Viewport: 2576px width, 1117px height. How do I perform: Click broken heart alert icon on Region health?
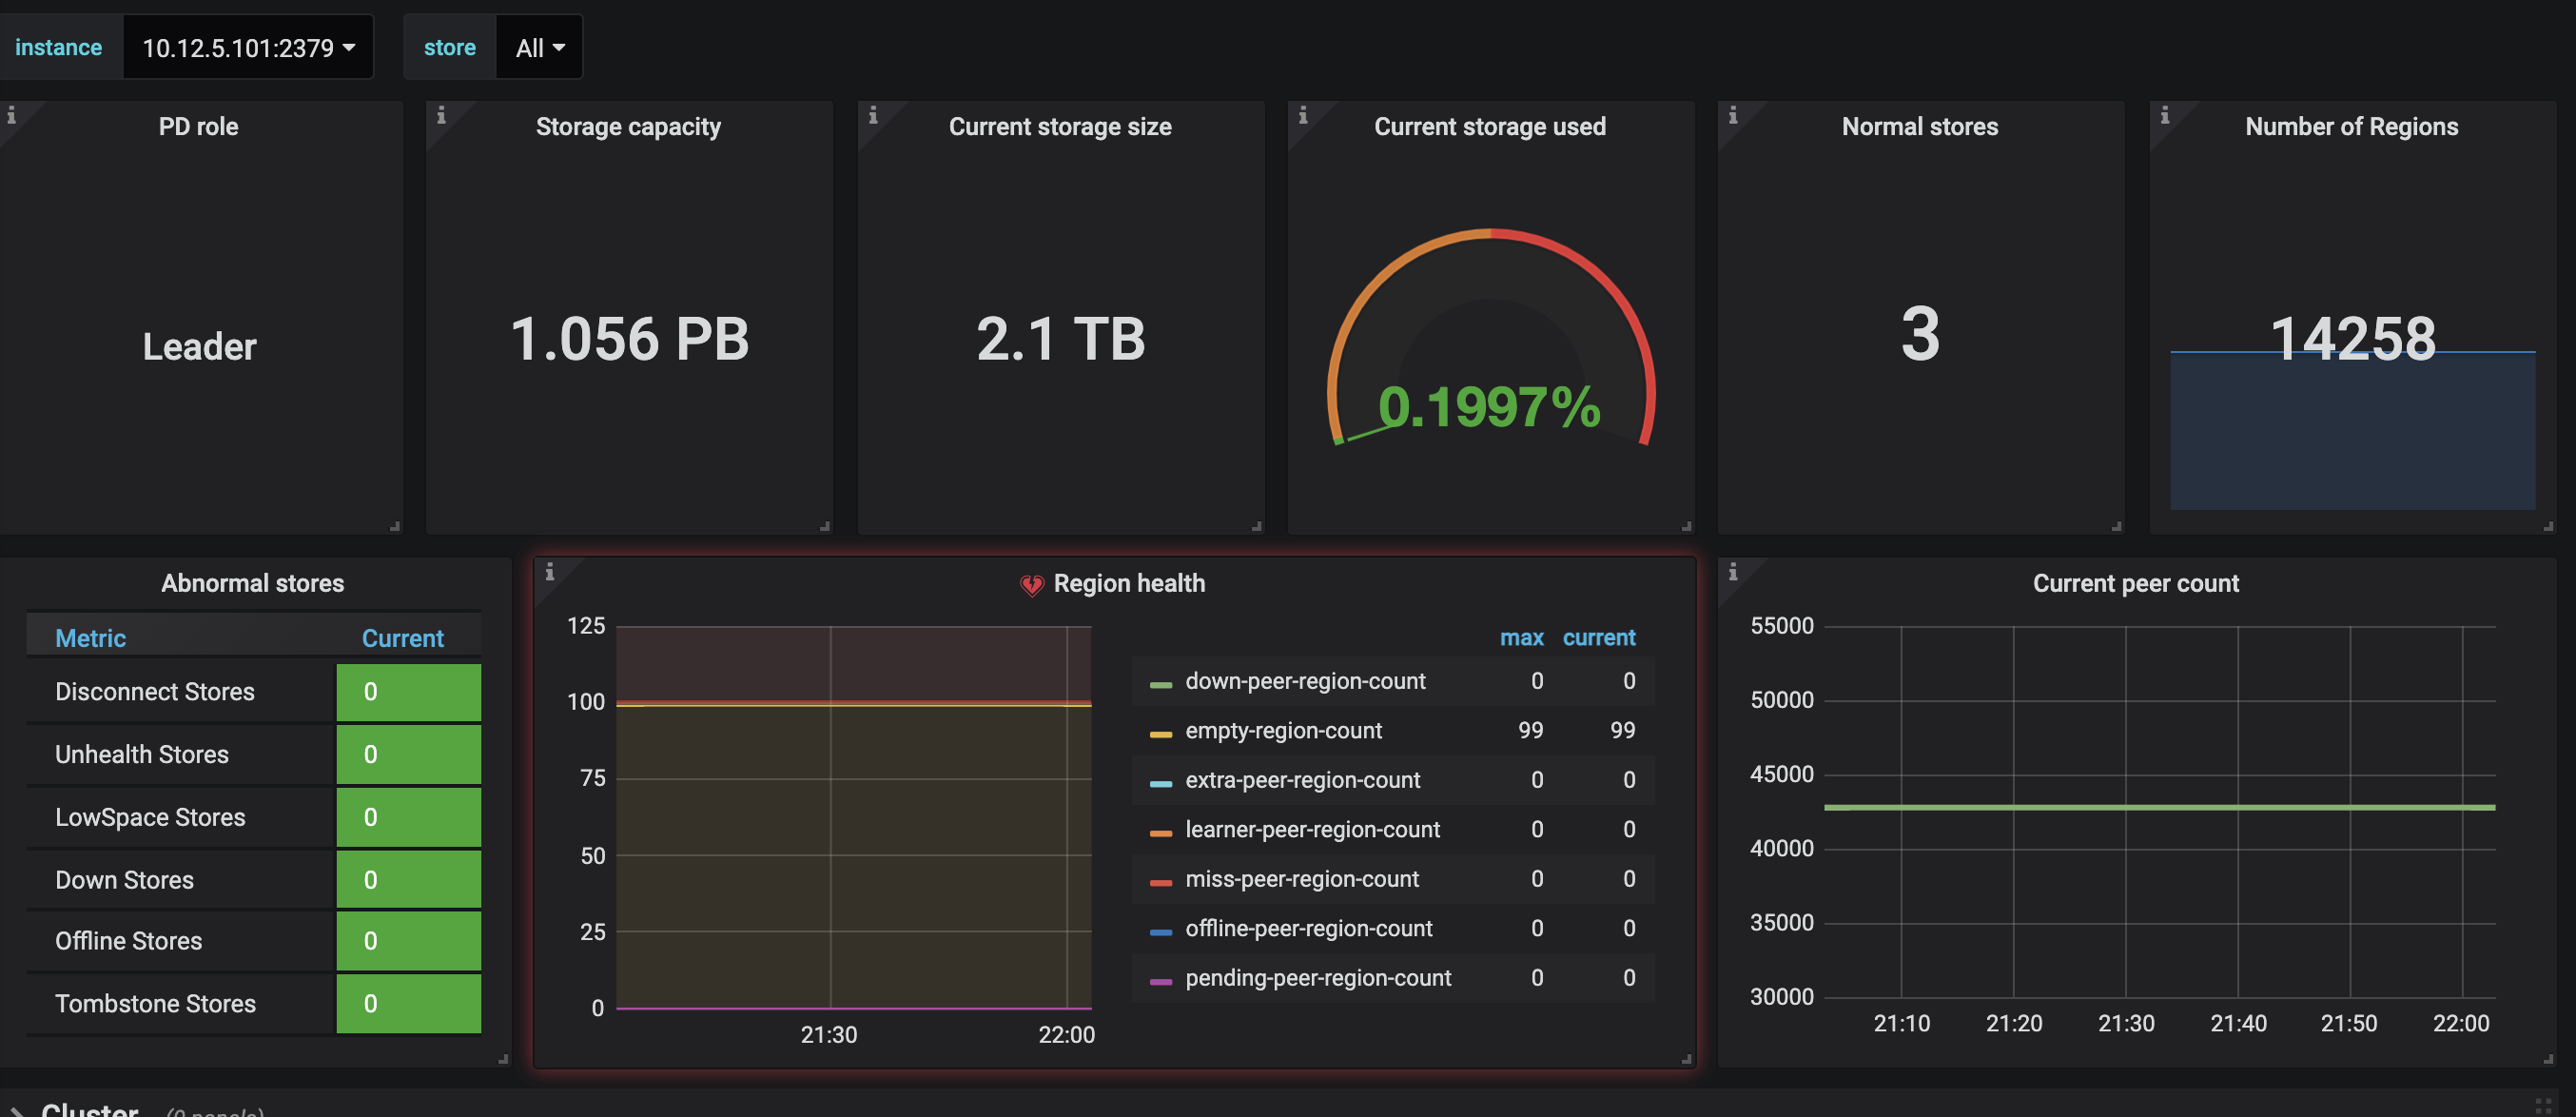pyautogui.click(x=1031, y=584)
